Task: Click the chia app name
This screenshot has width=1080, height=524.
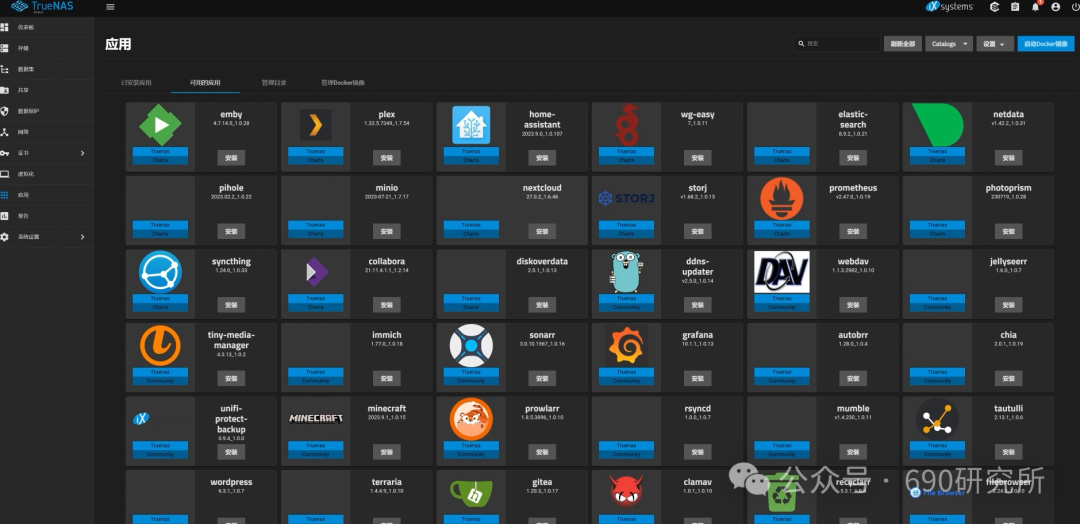Action: [1008, 335]
